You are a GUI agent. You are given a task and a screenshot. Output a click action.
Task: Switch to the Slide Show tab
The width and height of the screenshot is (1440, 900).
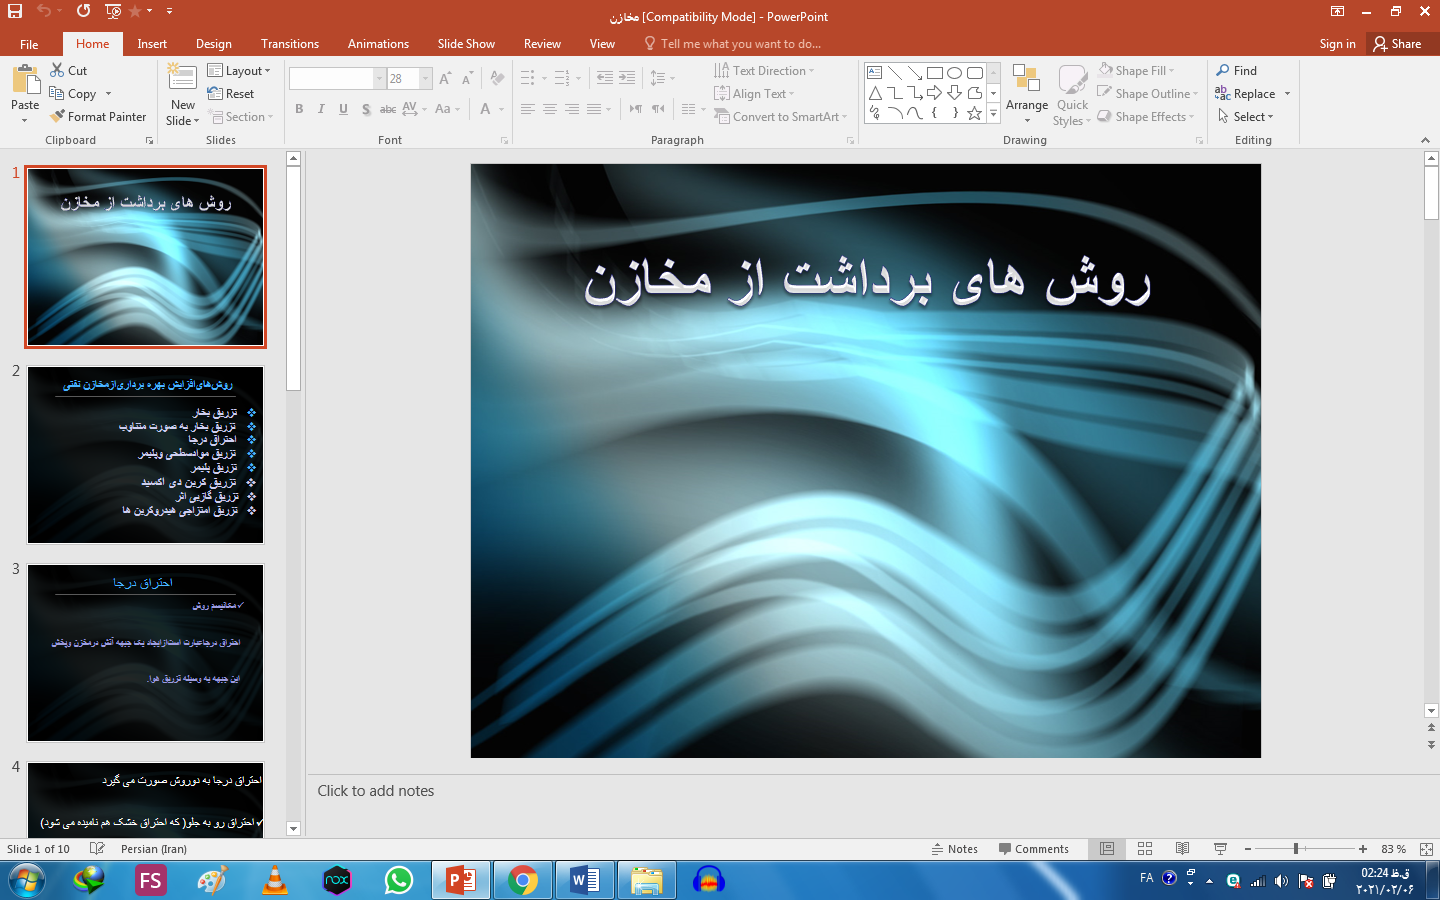[465, 44]
